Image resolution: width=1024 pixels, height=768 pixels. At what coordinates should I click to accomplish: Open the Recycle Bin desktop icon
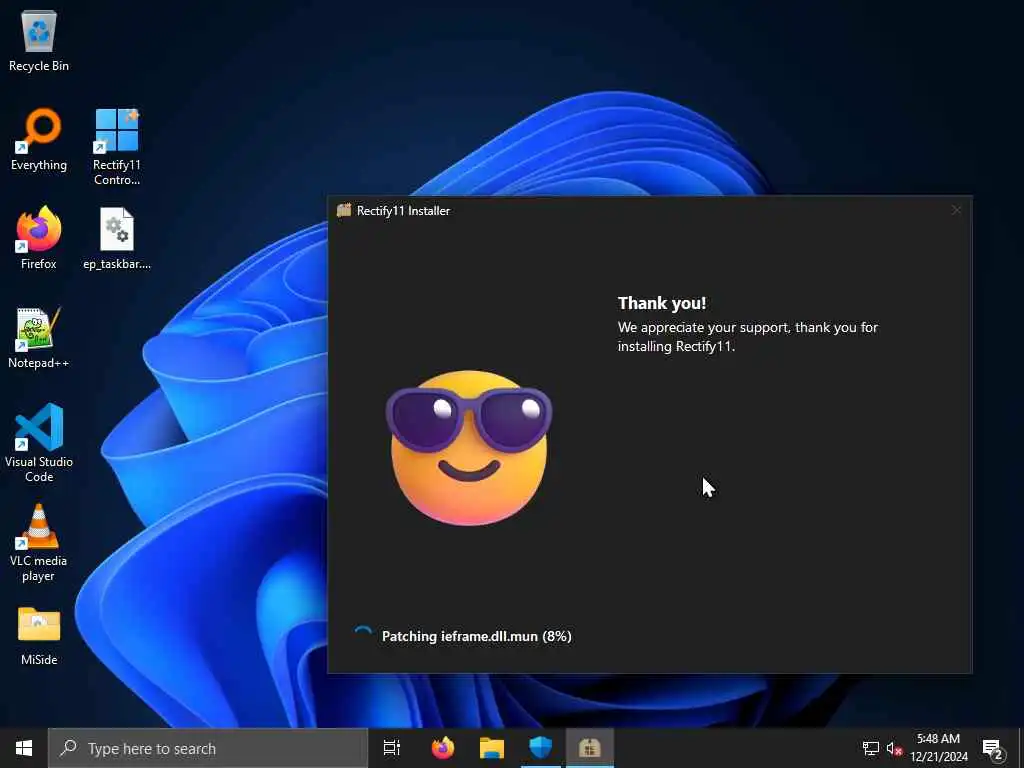coord(39,40)
